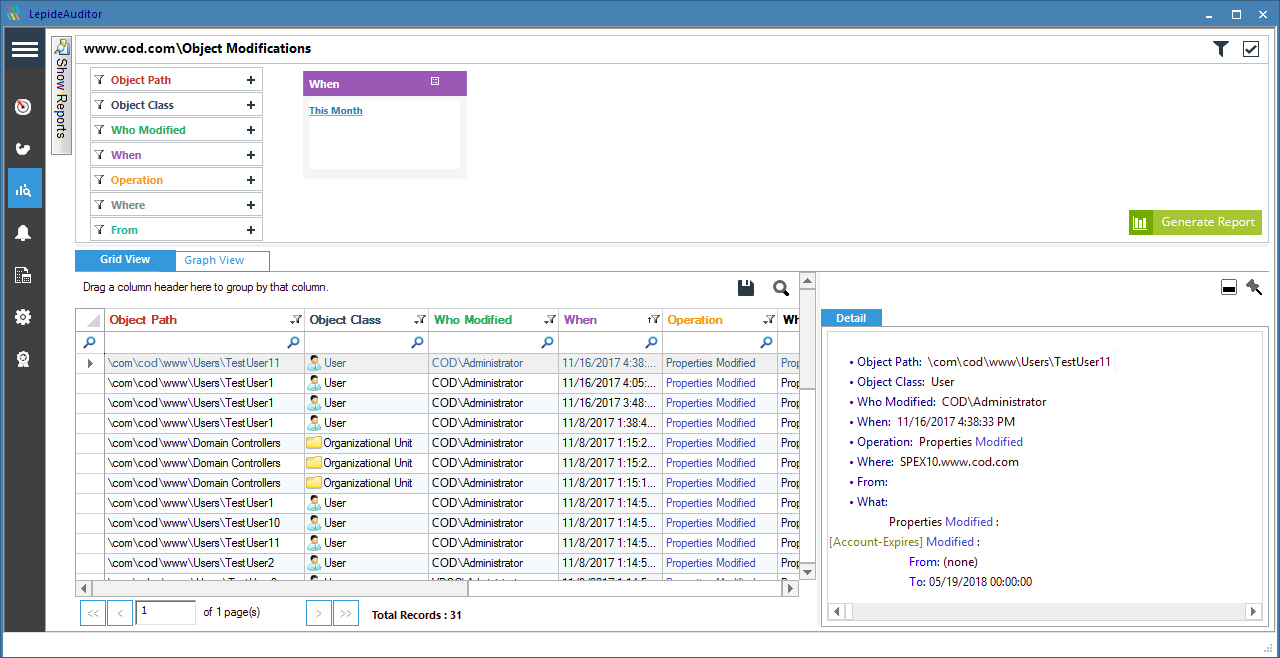The image size is (1280, 658).
Task: Click the minimize icon of the Detail panel
Action: click(x=1229, y=288)
